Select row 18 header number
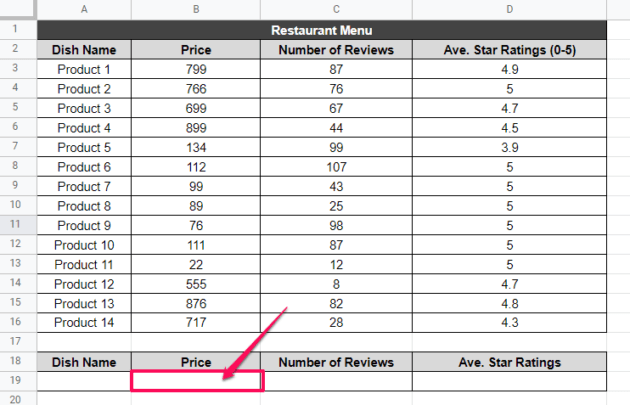This screenshot has height=405, width=630. tap(16, 361)
